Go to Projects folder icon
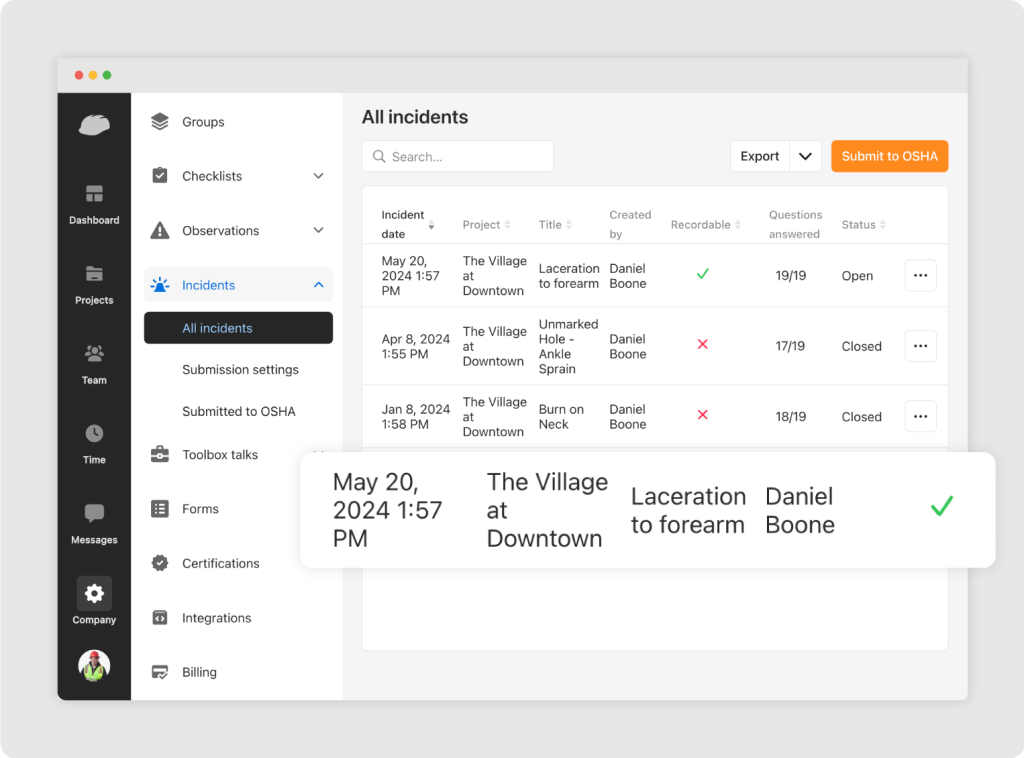1024x758 pixels. [94, 274]
